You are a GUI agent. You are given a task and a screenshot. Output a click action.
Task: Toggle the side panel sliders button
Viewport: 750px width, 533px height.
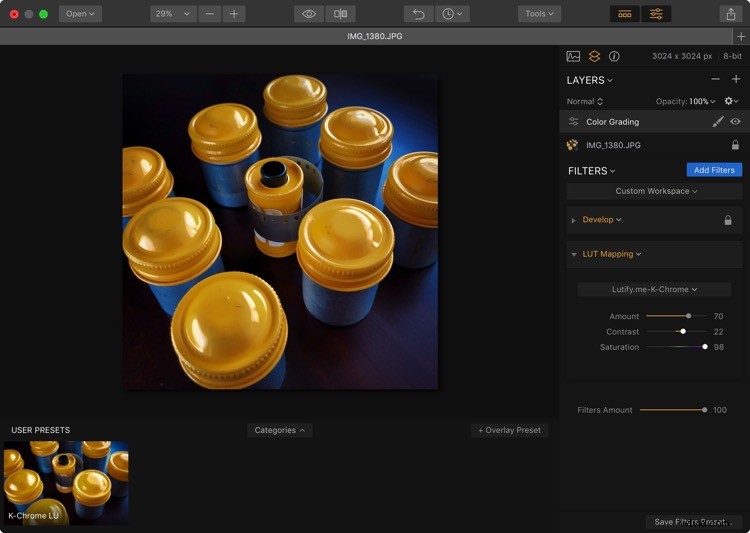pos(656,14)
